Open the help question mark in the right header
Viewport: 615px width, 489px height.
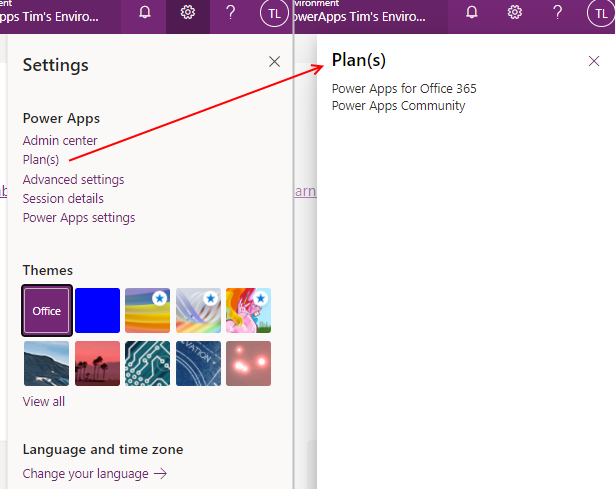(x=557, y=13)
